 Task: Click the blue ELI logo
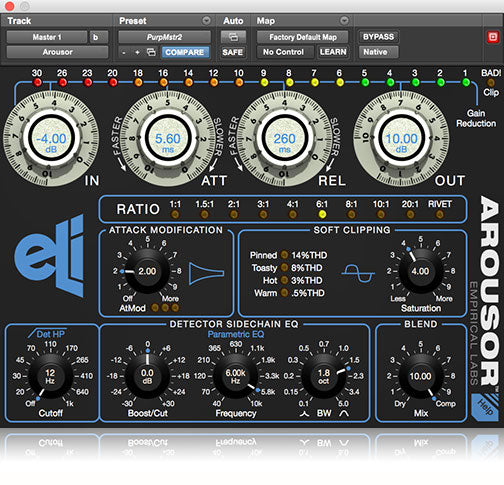tap(50, 256)
